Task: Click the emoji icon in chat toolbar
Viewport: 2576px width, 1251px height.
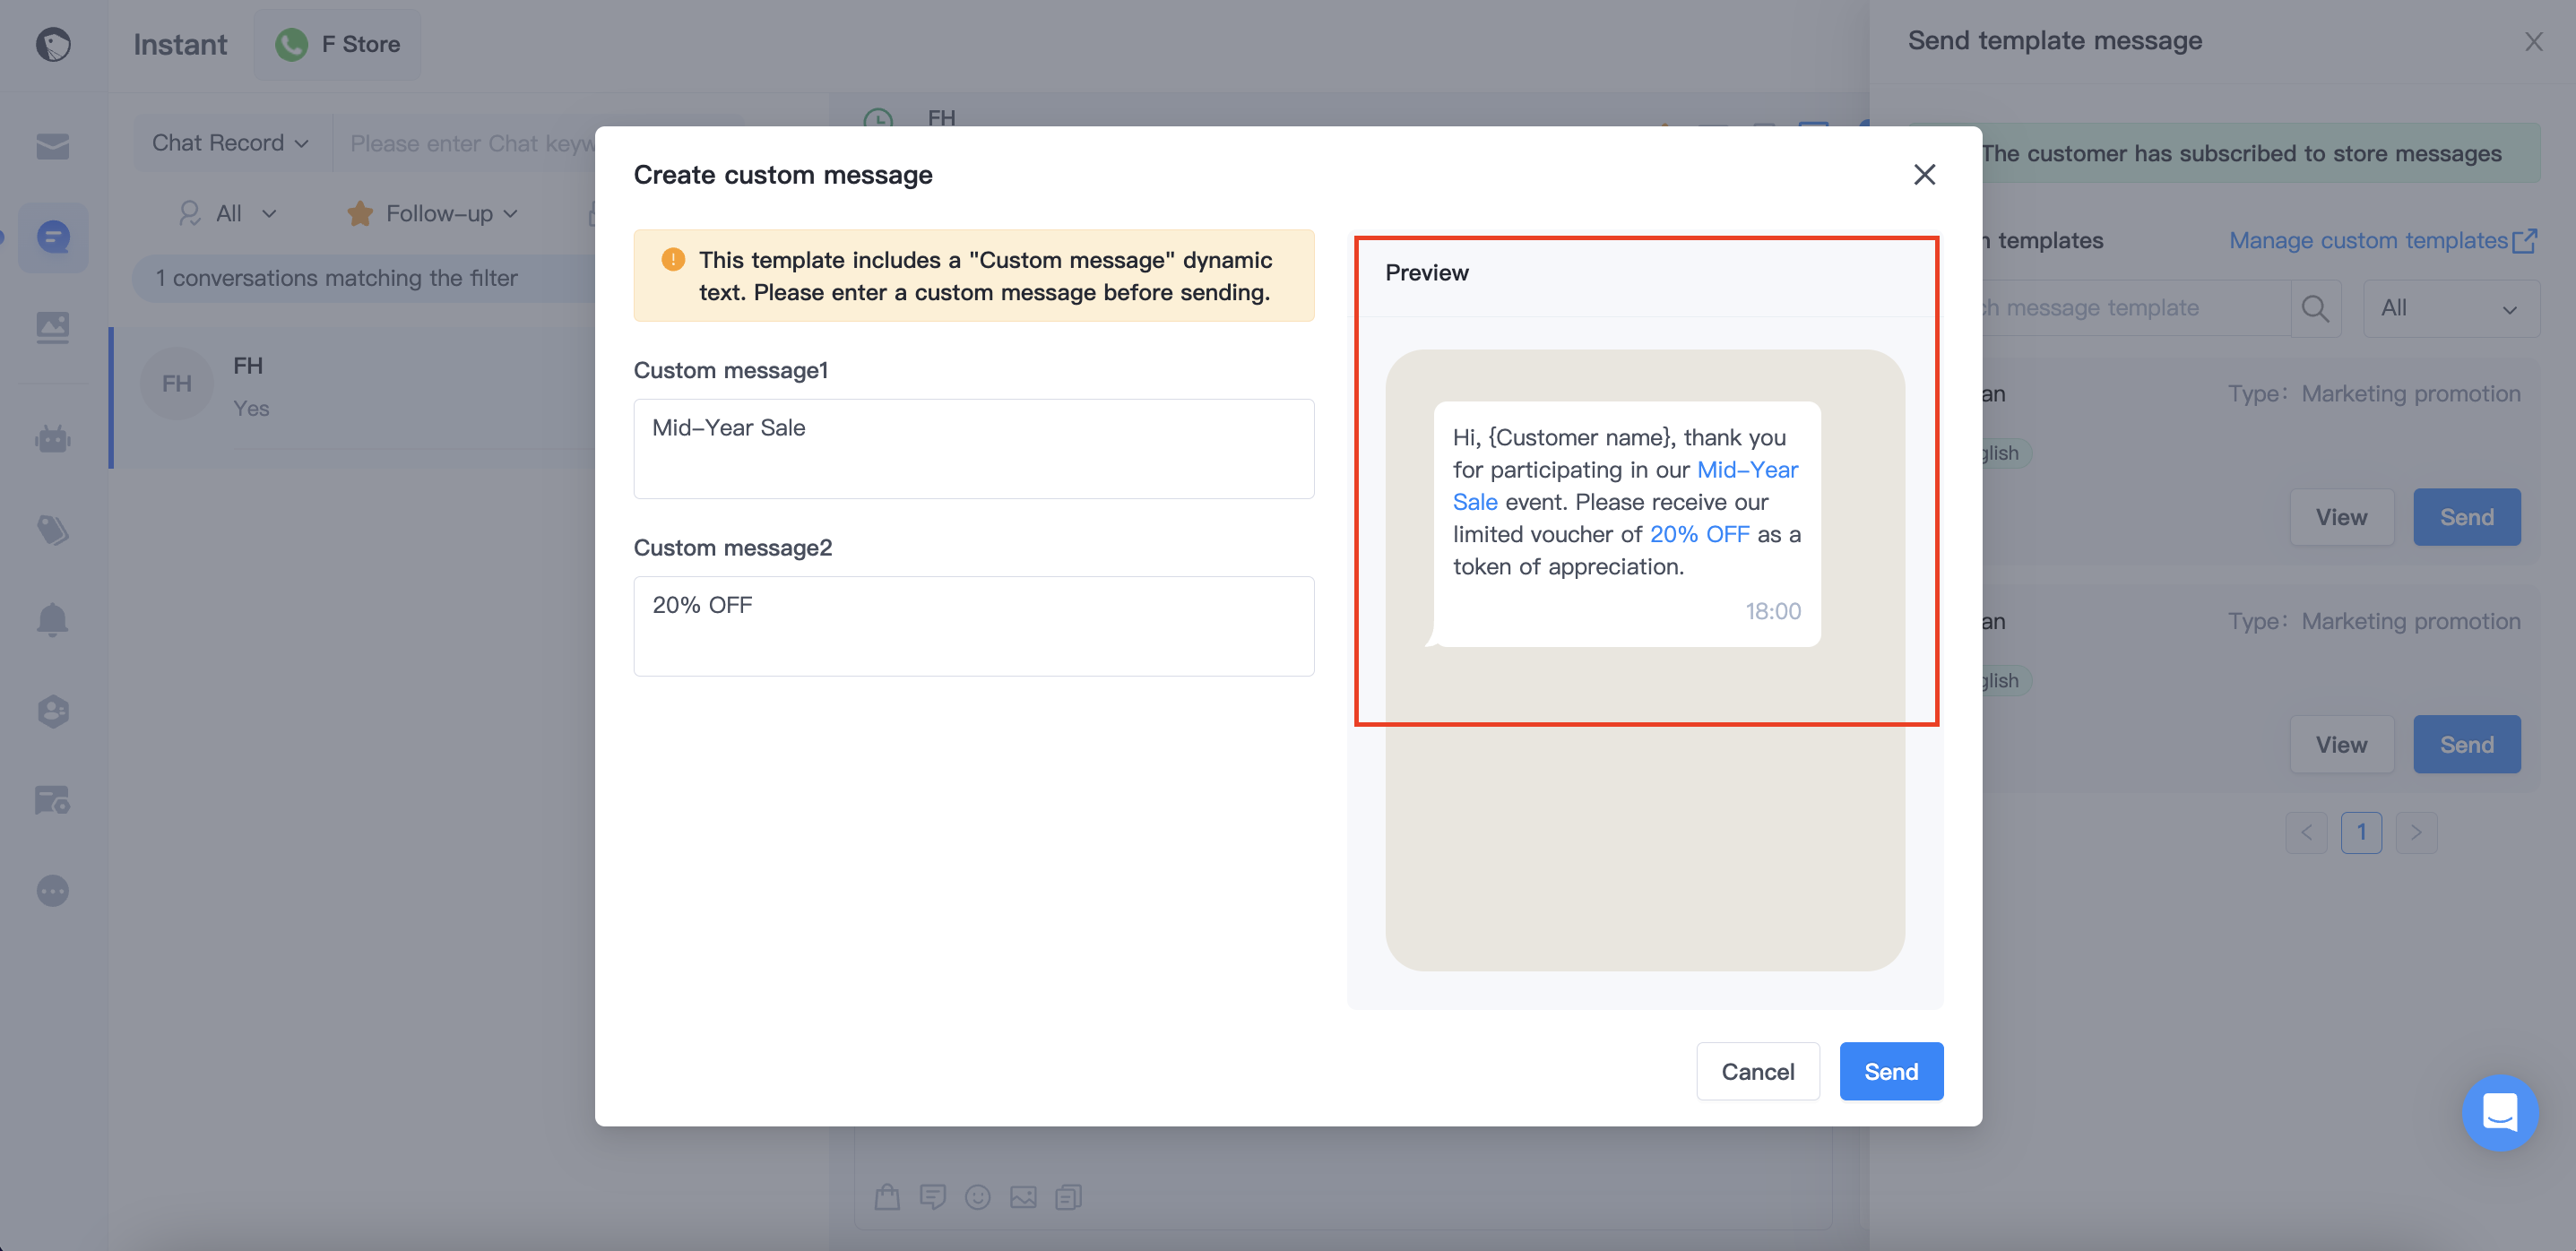Action: coord(977,1196)
